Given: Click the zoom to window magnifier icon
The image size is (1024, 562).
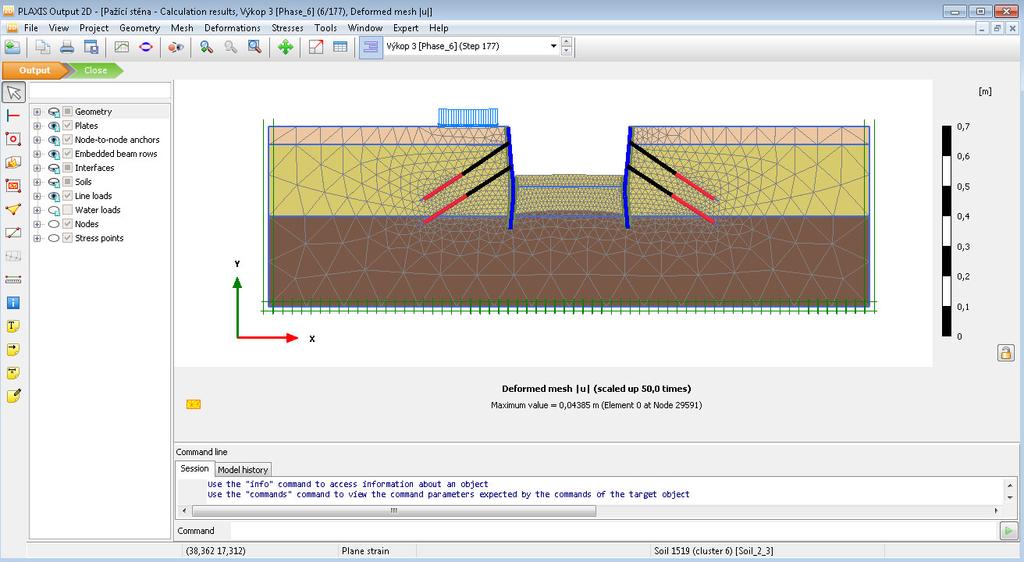Looking at the screenshot, I should pos(255,47).
